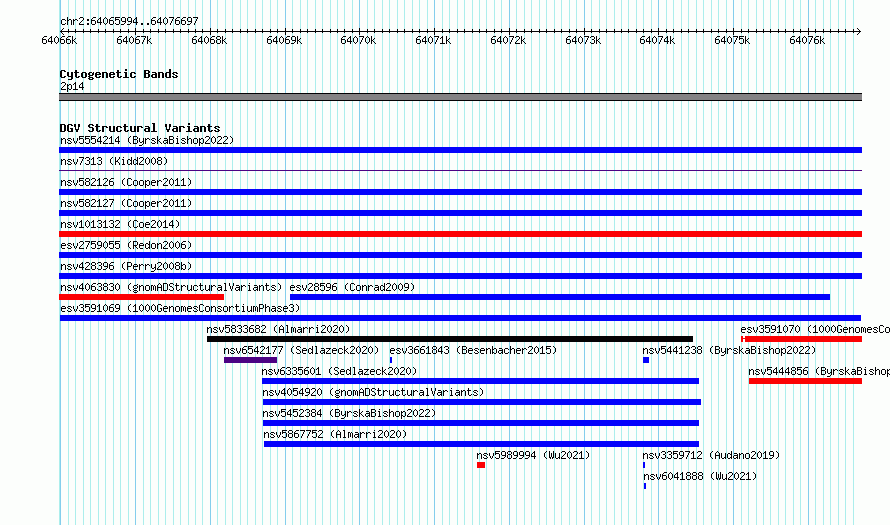The image size is (890, 525).
Task: Open nsv5452384 (ByrskaBishop2022) label
Action: [349, 413]
